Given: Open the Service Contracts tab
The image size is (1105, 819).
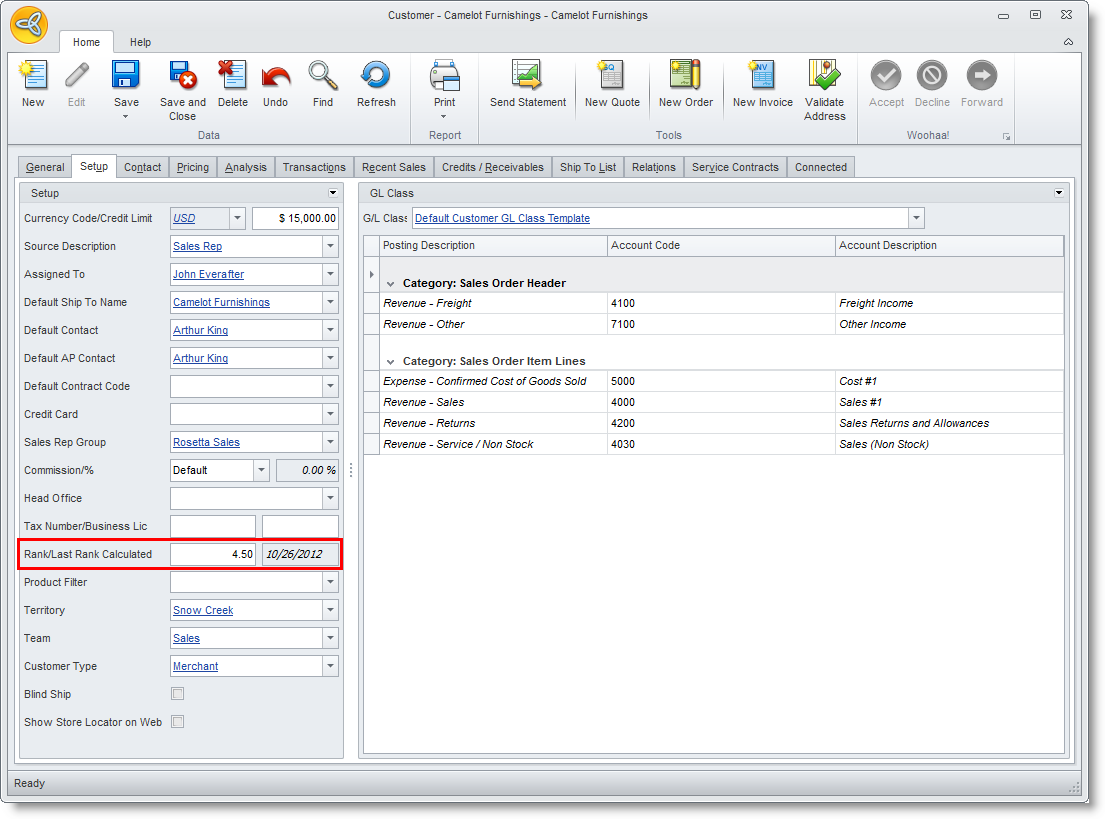Looking at the screenshot, I should pyautogui.click(x=735, y=167).
